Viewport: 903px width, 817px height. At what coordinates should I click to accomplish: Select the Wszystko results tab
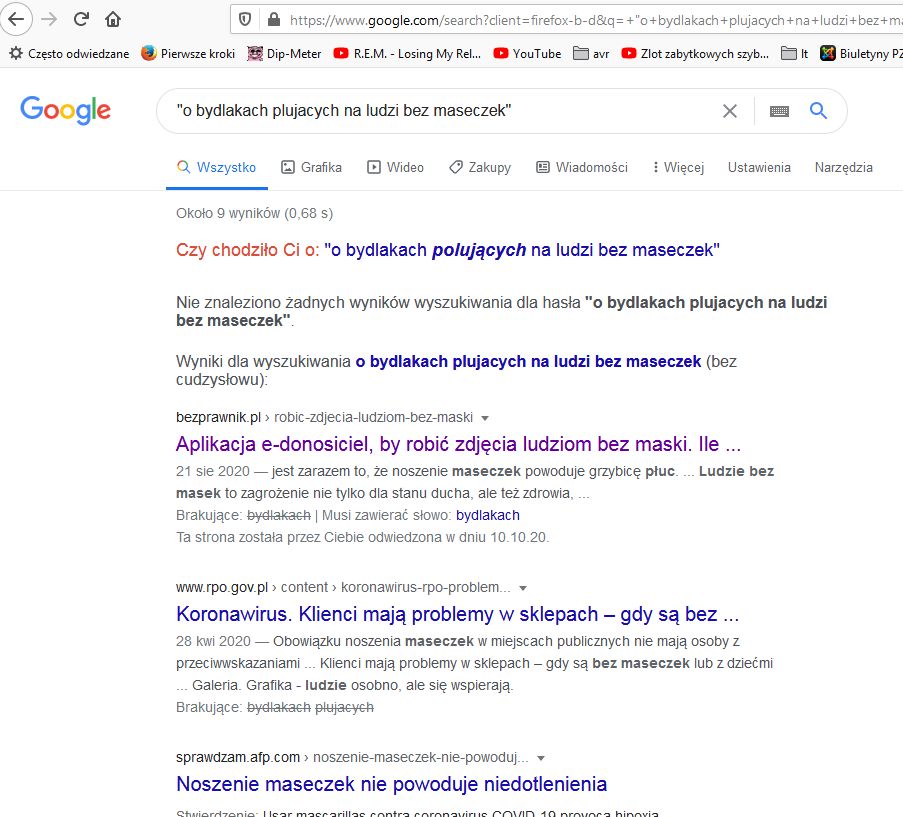217,168
